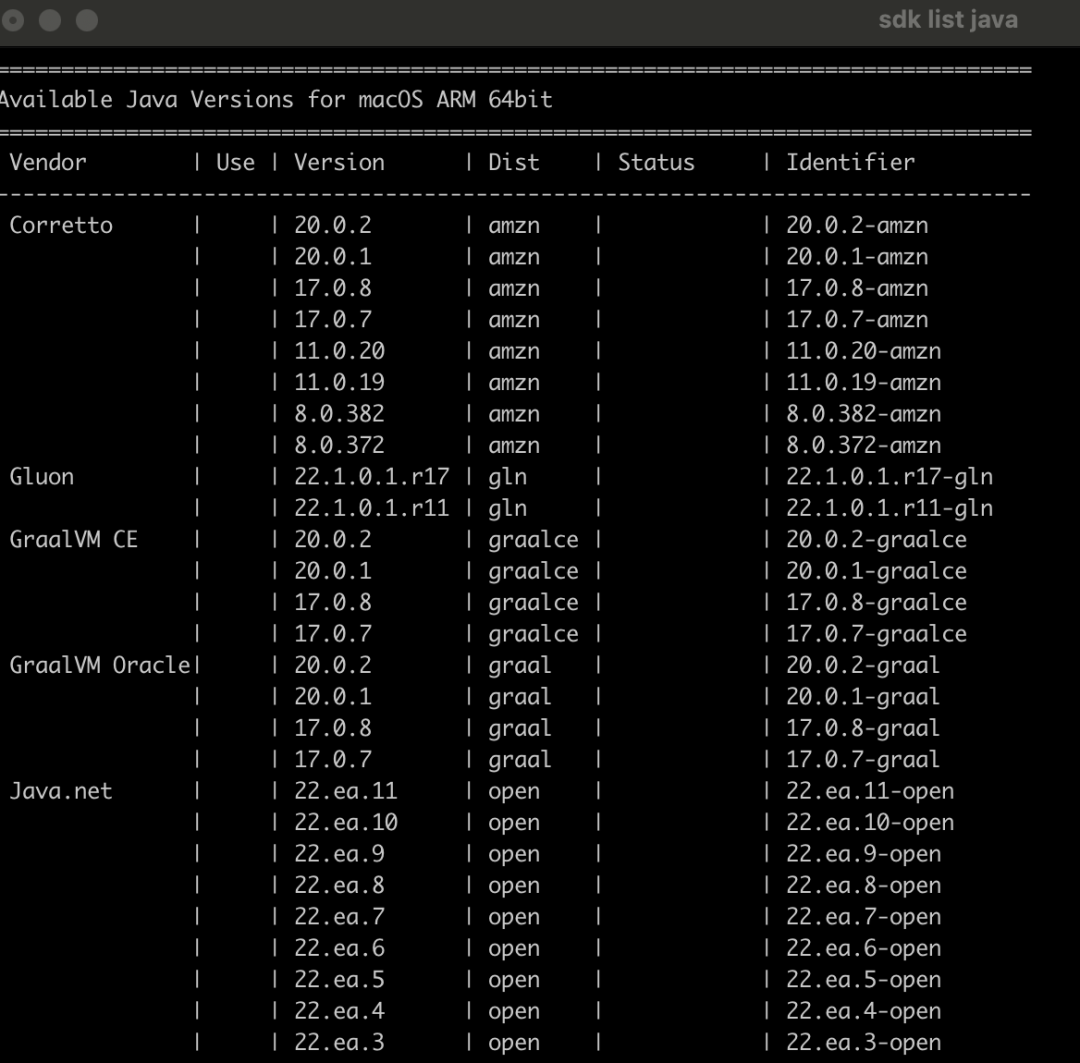Screen dimensions: 1080x1063
Task: Click the Status column header
Action: click(x=656, y=163)
